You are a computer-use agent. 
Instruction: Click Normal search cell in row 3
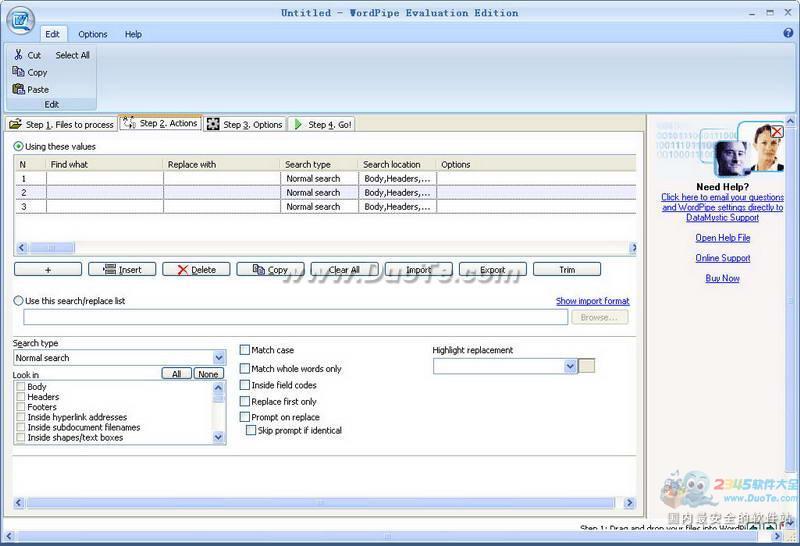[319, 207]
